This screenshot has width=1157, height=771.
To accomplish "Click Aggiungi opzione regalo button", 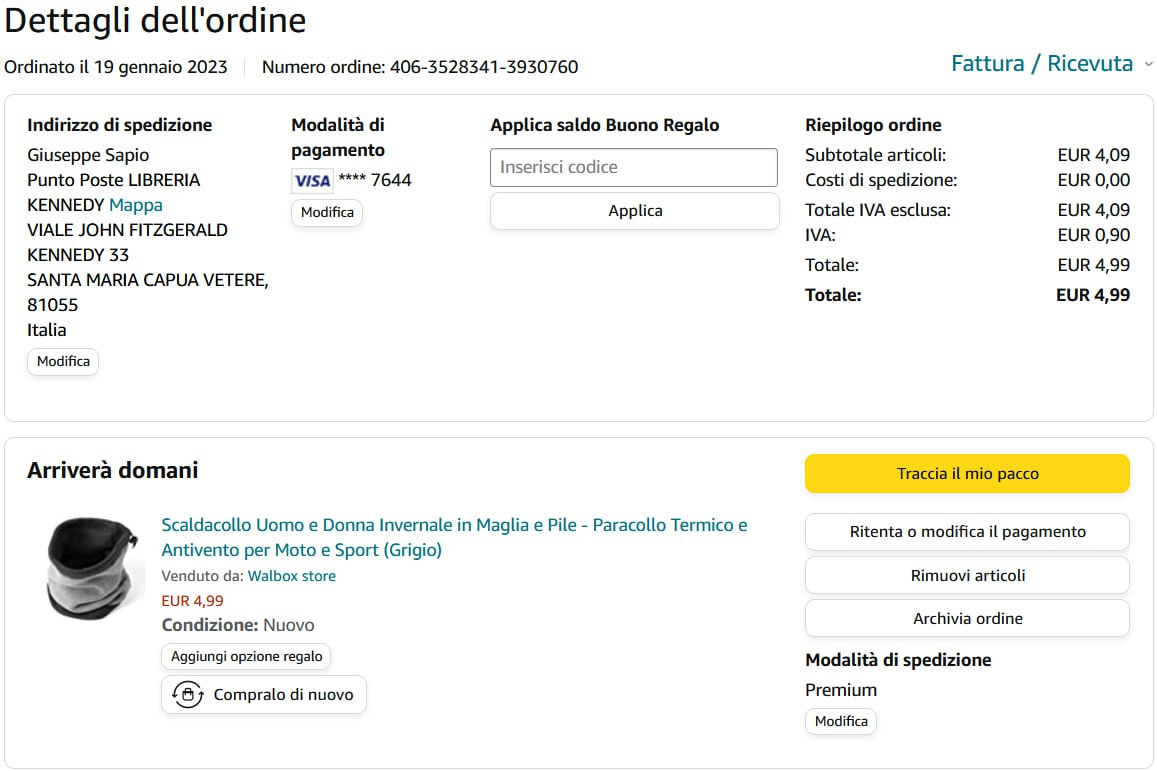I will pyautogui.click(x=246, y=656).
